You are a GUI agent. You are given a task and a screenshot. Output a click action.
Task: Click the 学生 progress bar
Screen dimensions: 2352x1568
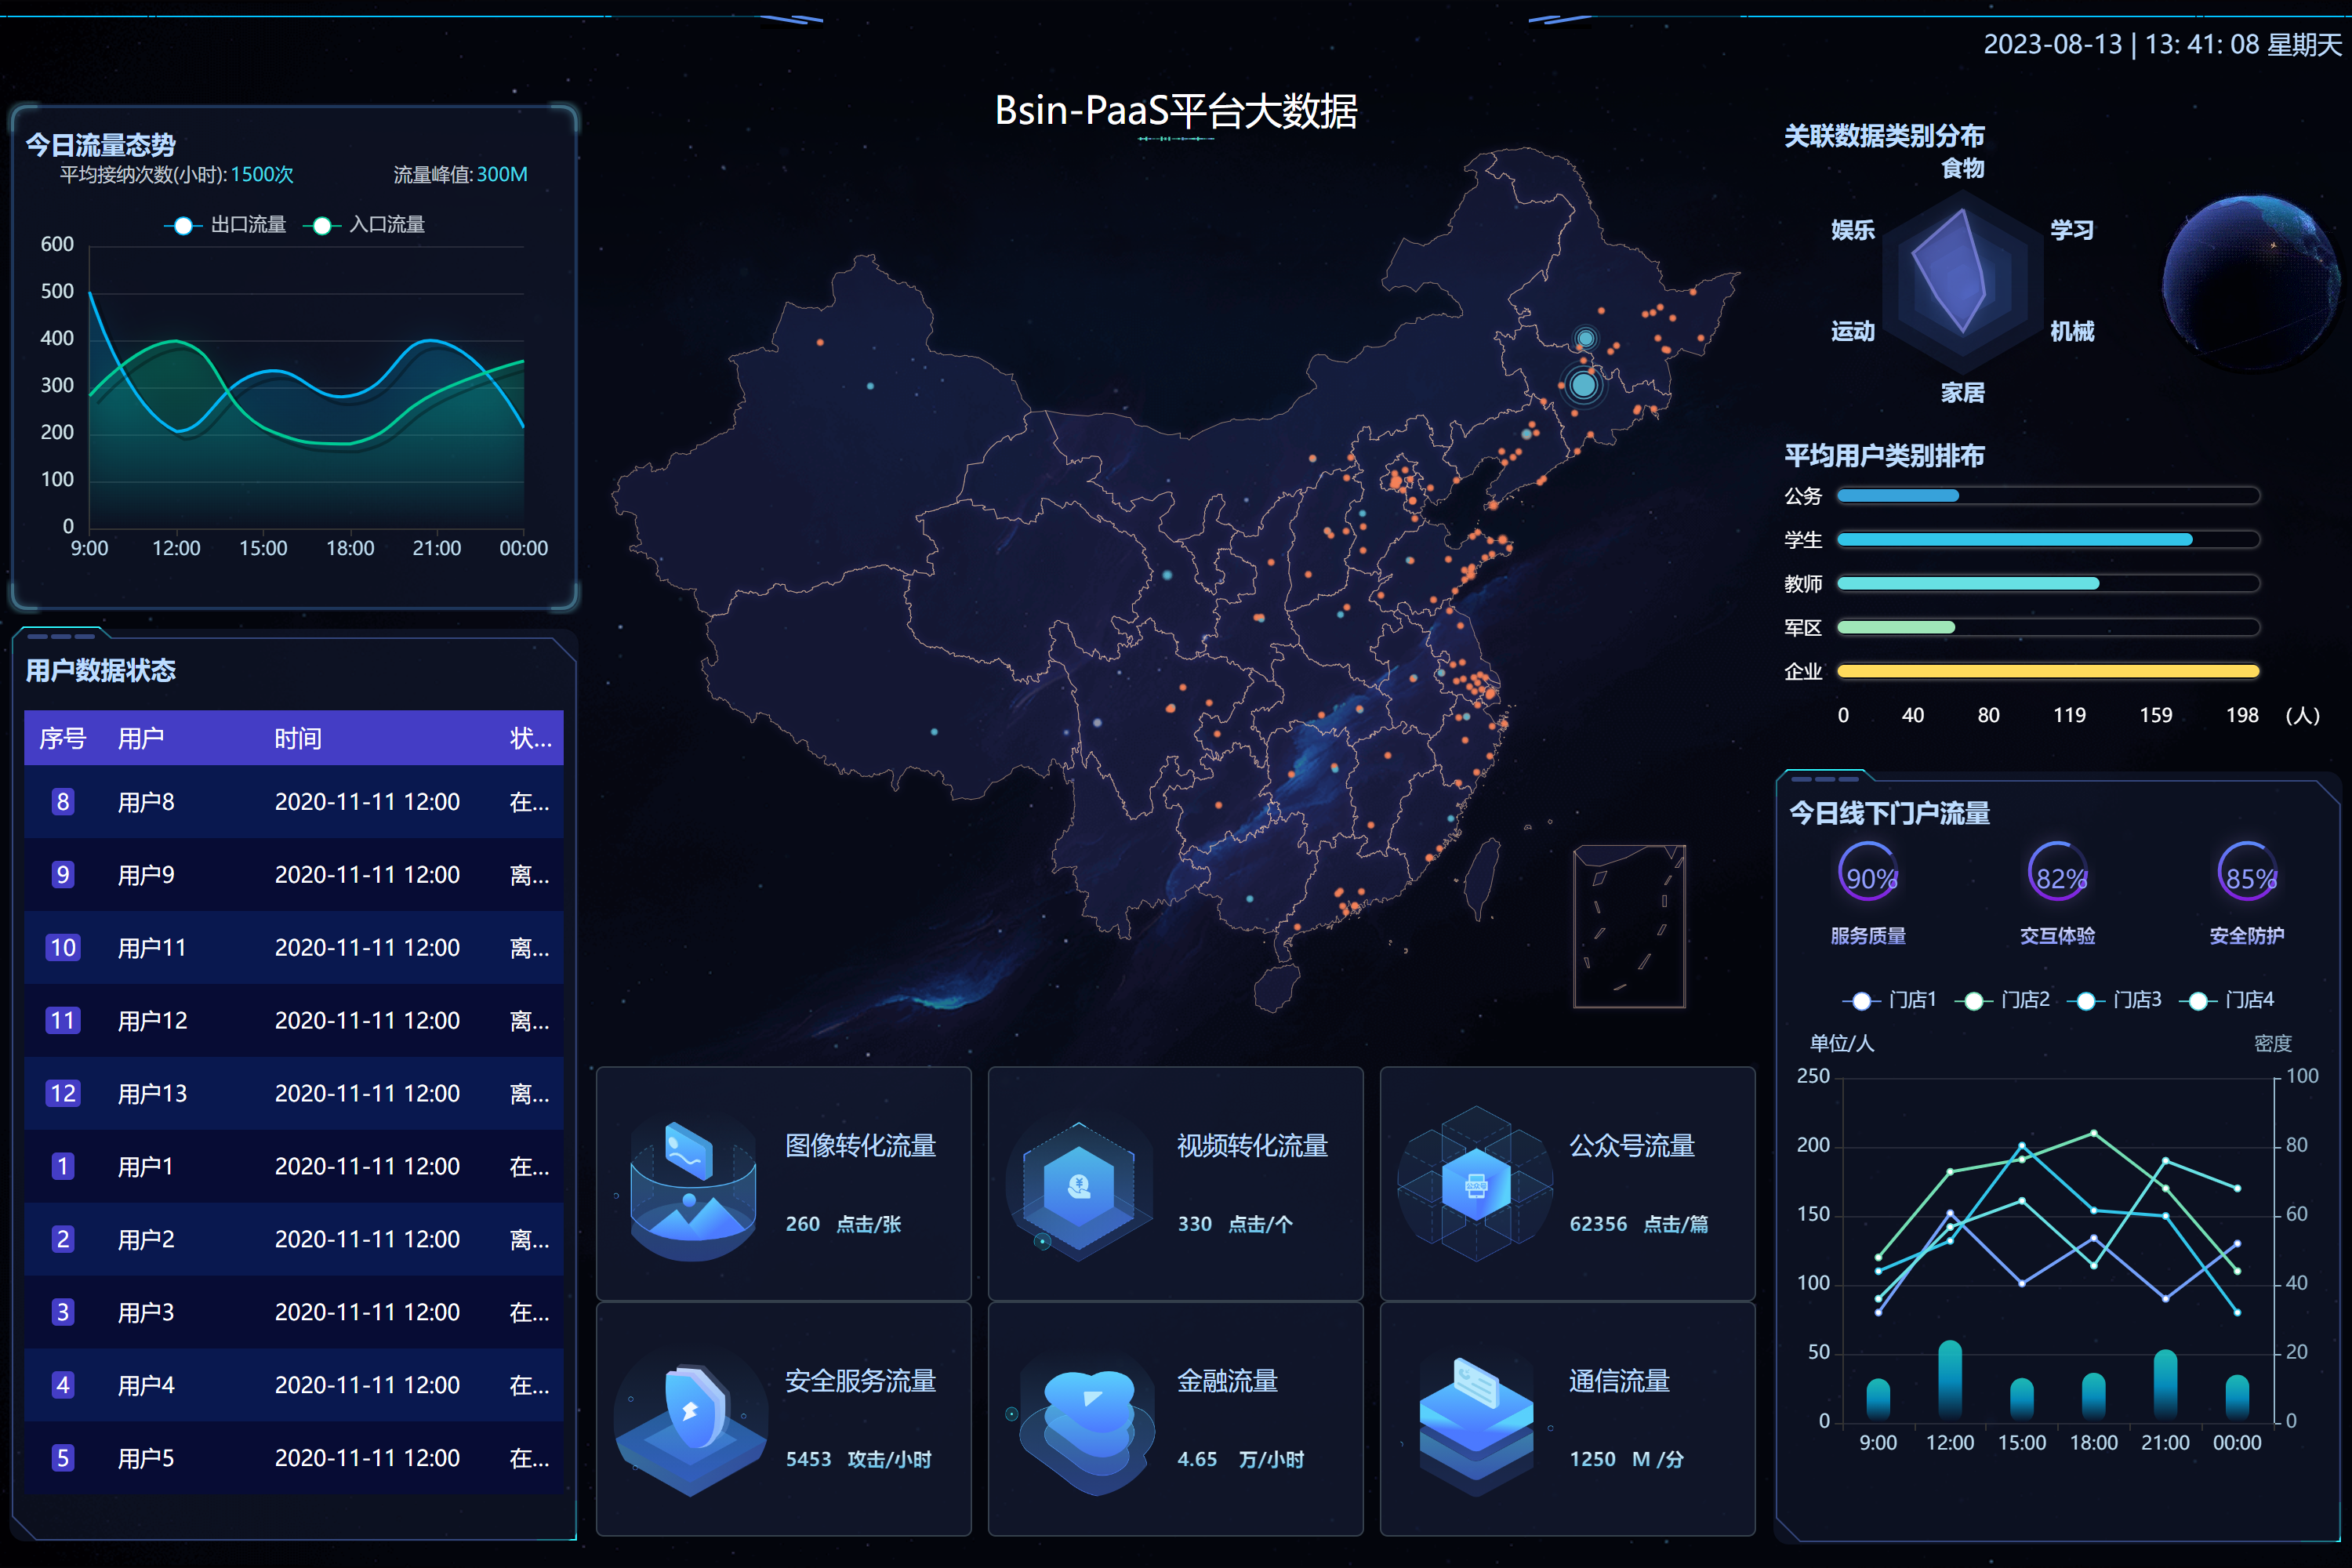[x=2048, y=540]
